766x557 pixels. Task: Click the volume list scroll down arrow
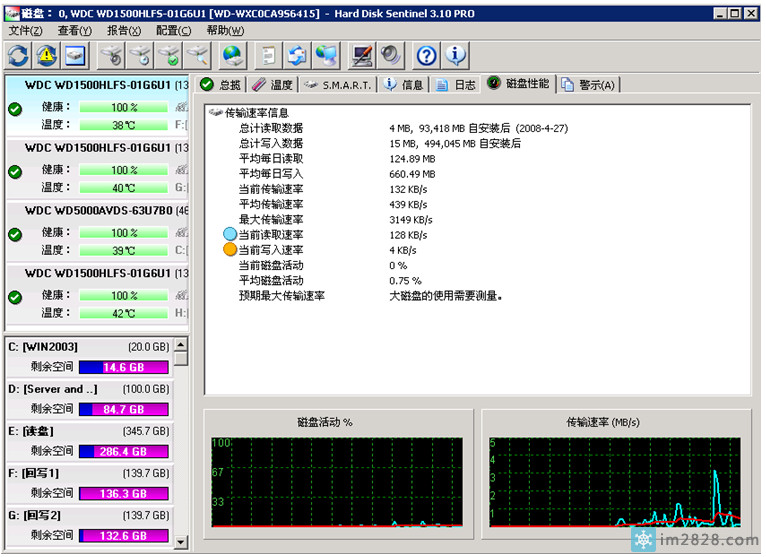(181, 541)
